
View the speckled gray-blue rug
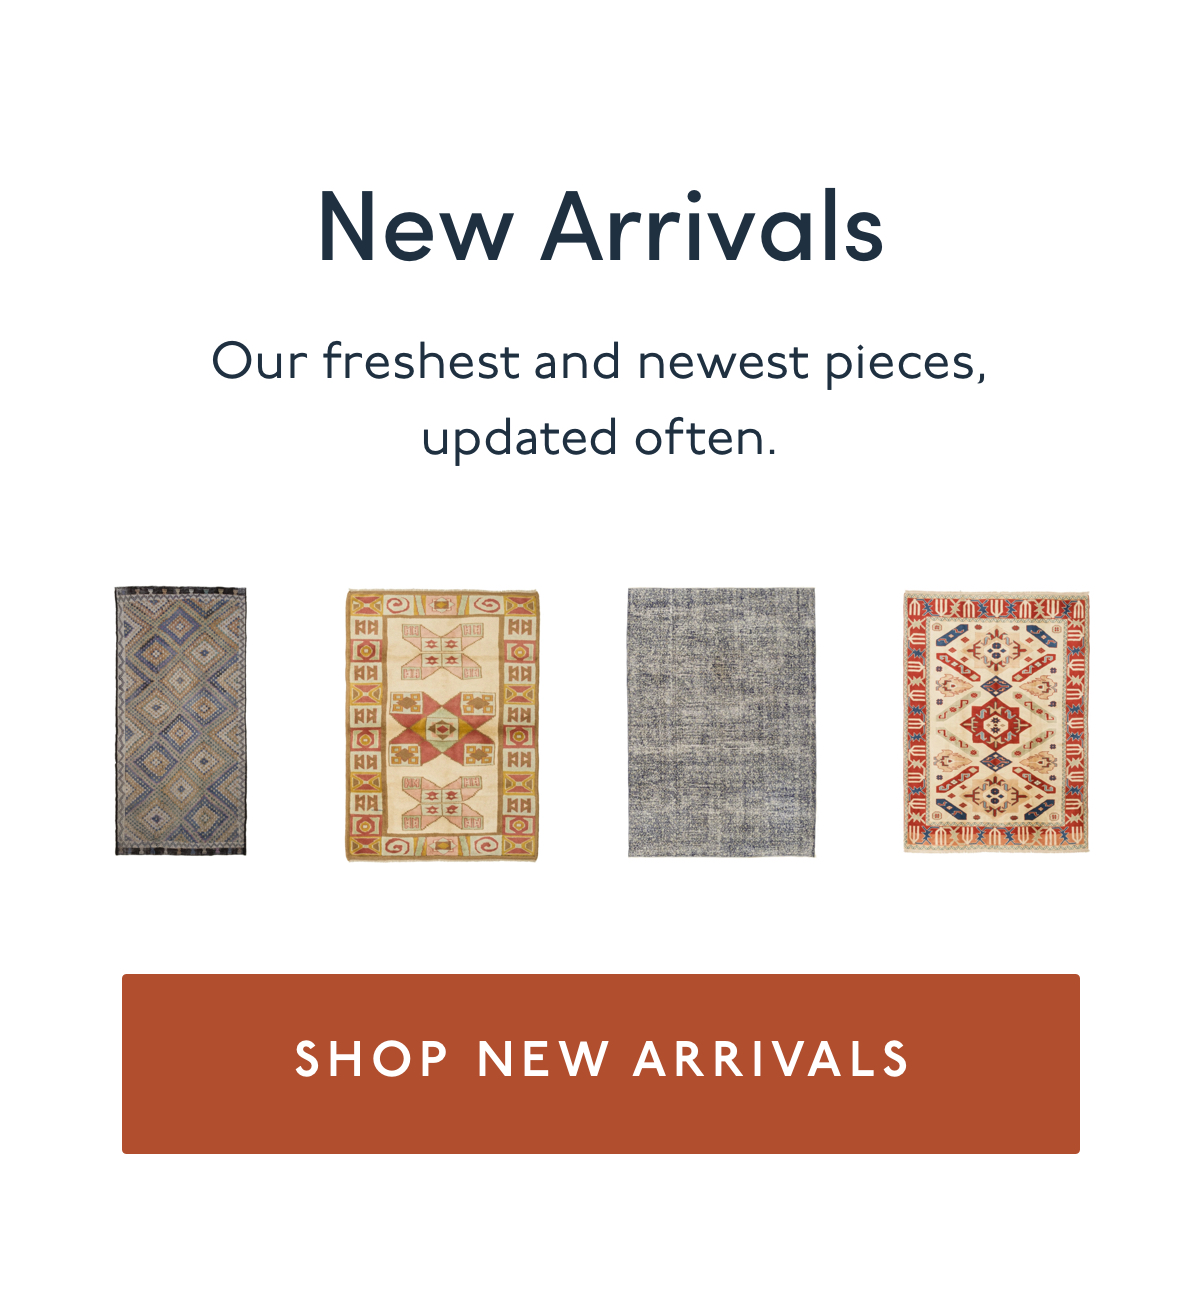click(721, 722)
